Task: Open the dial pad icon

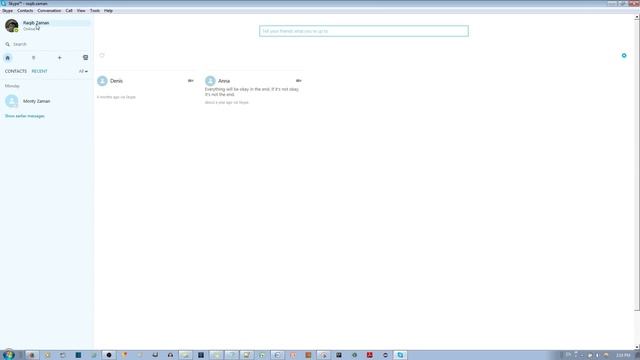Action: [33, 58]
